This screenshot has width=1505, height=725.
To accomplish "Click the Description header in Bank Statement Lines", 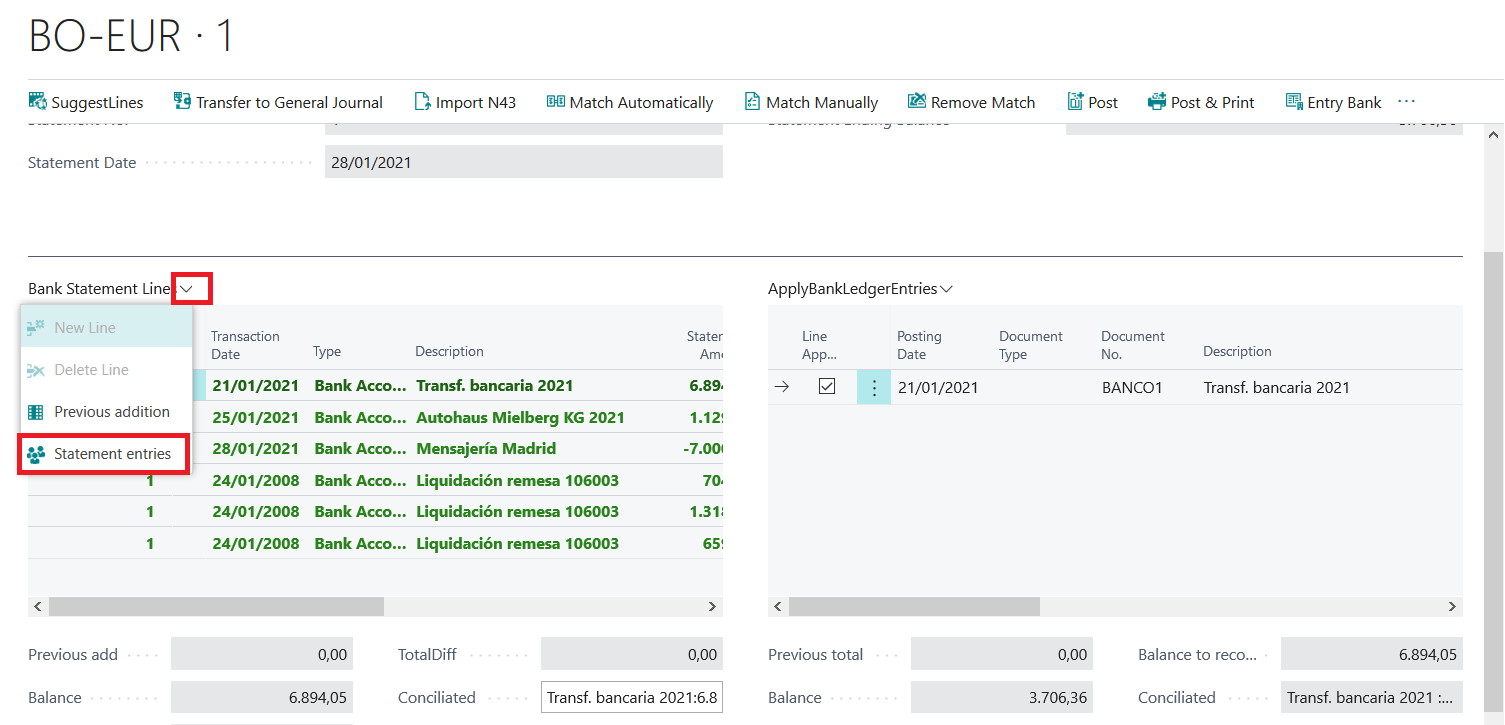I will coord(450,351).
